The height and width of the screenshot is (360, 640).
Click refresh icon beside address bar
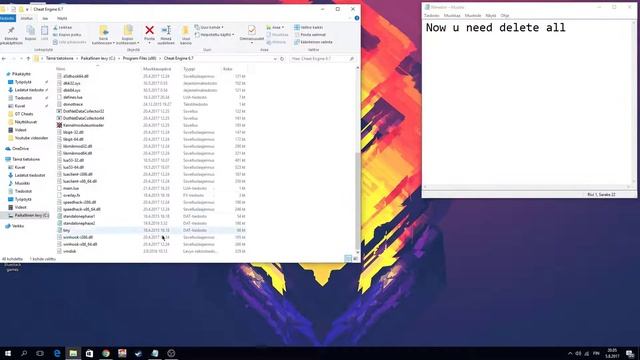282,59
